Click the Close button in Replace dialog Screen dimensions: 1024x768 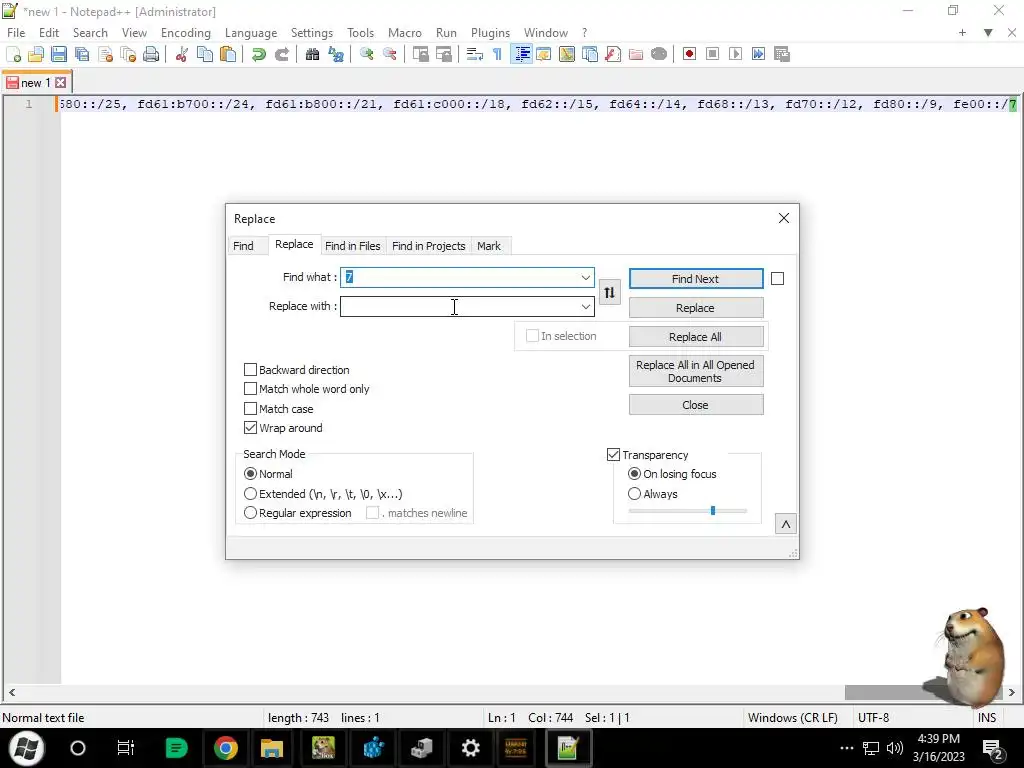tap(696, 405)
